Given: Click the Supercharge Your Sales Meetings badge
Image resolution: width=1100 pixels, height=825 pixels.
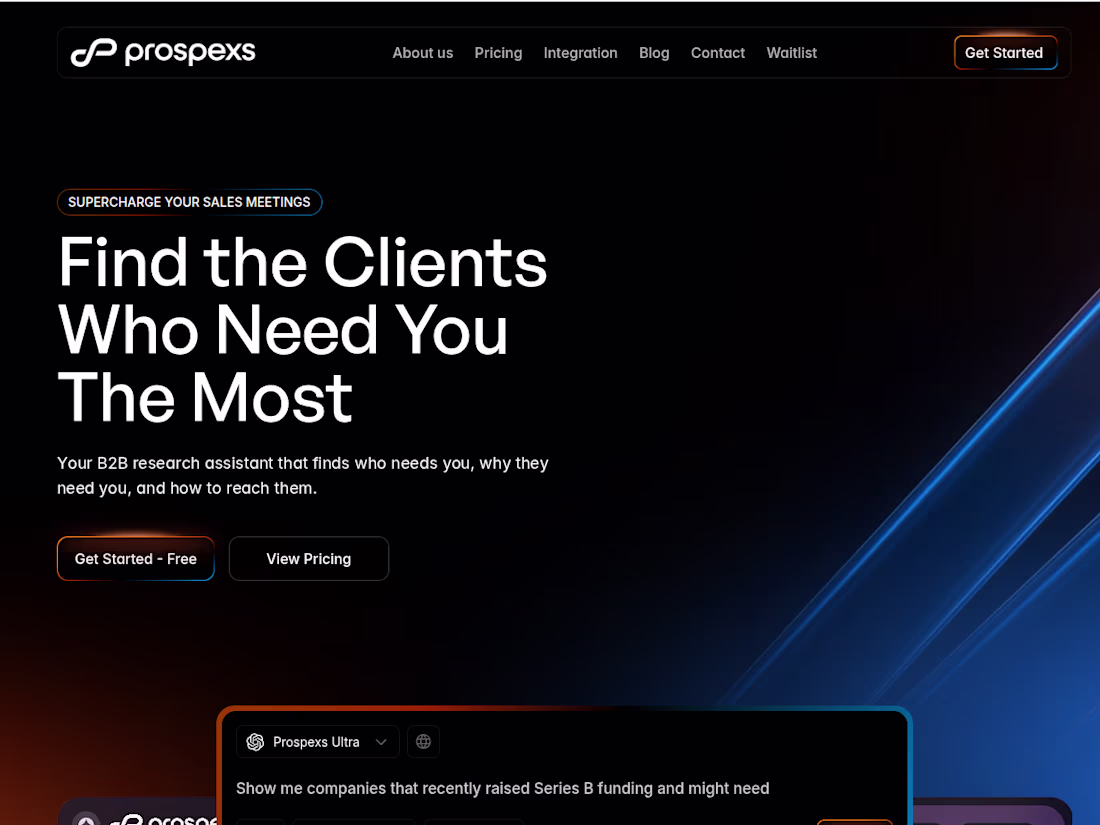Looking at the screenshot, I should (189, 202).
